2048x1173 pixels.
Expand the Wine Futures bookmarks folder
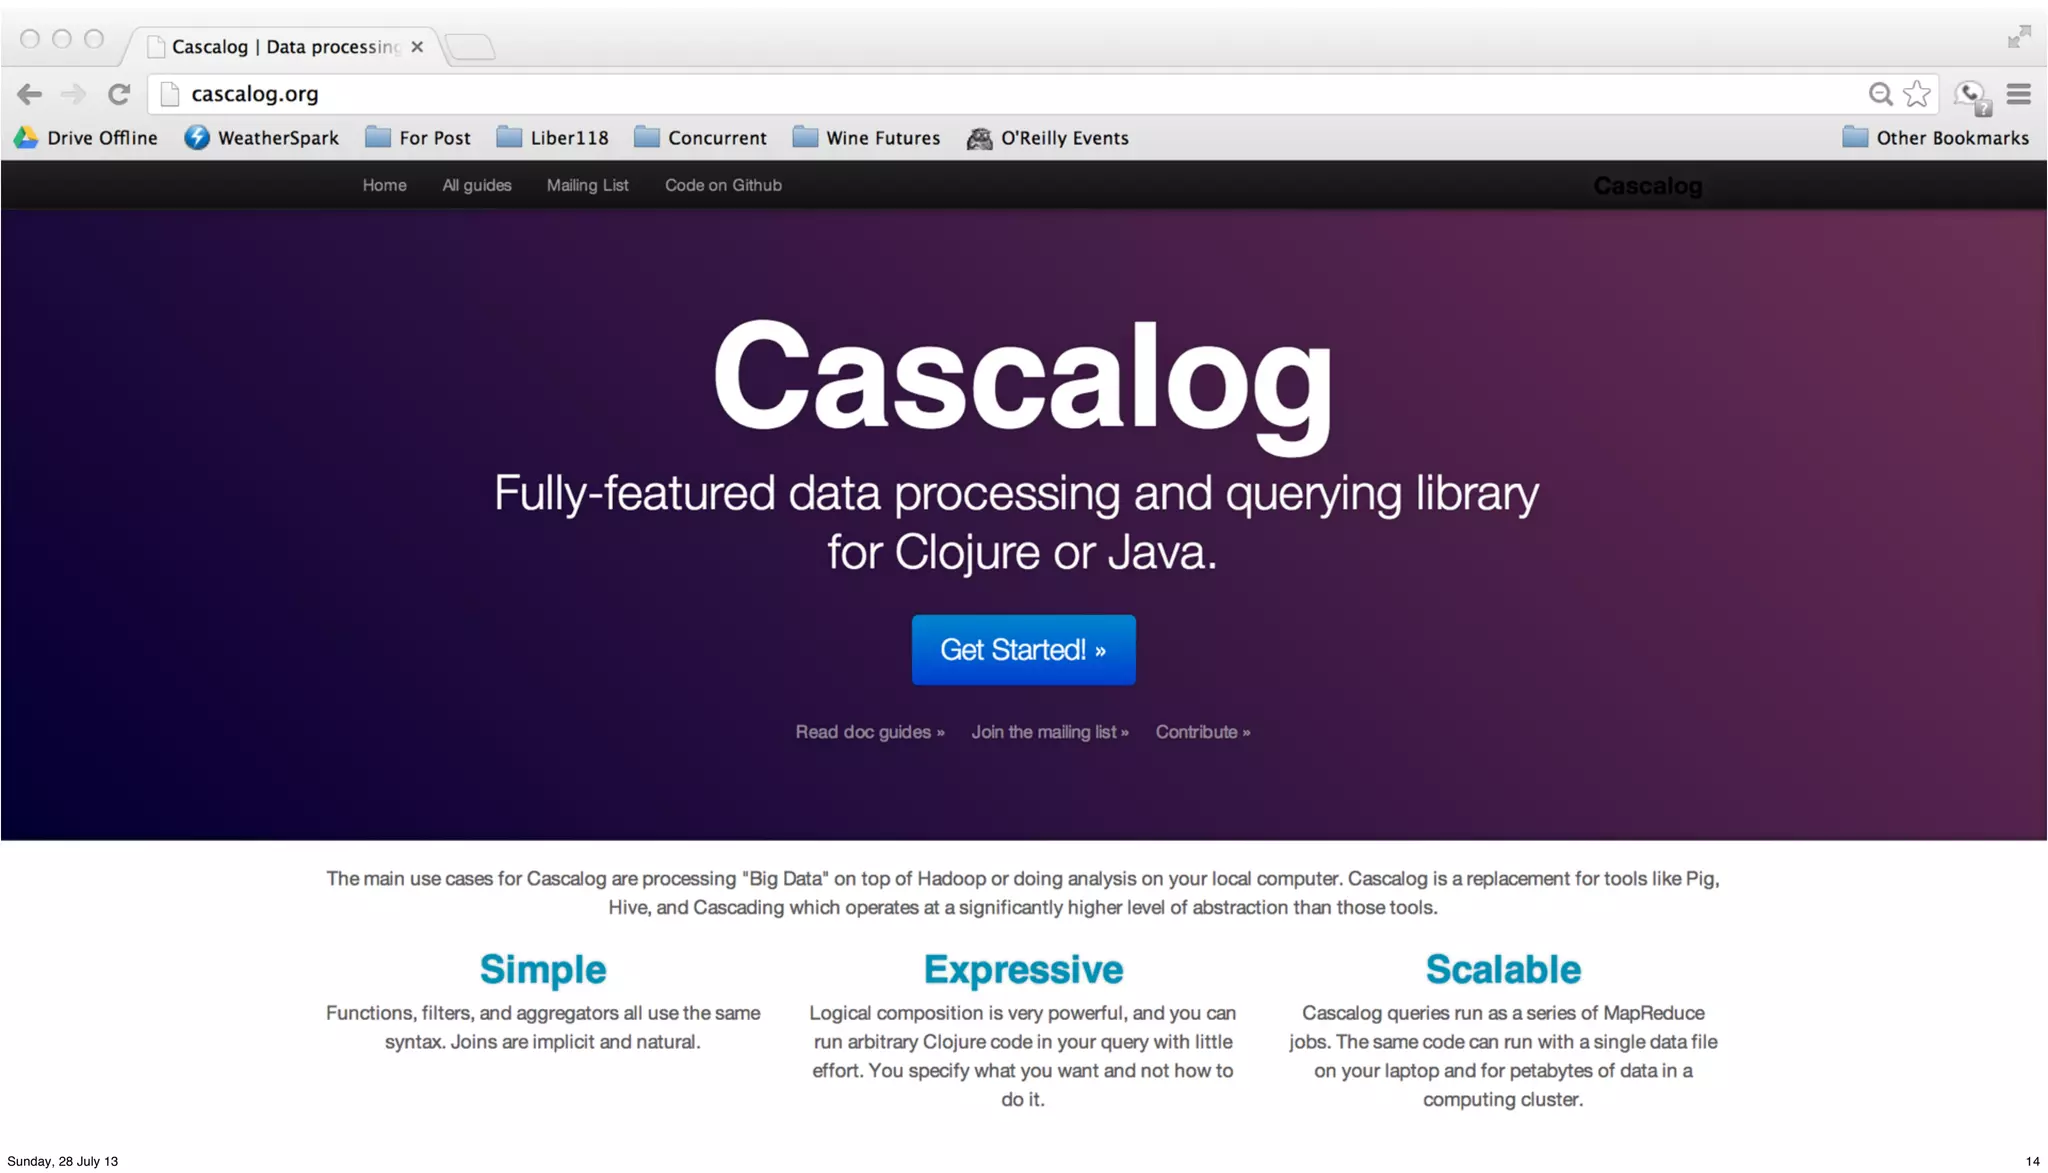866,138
